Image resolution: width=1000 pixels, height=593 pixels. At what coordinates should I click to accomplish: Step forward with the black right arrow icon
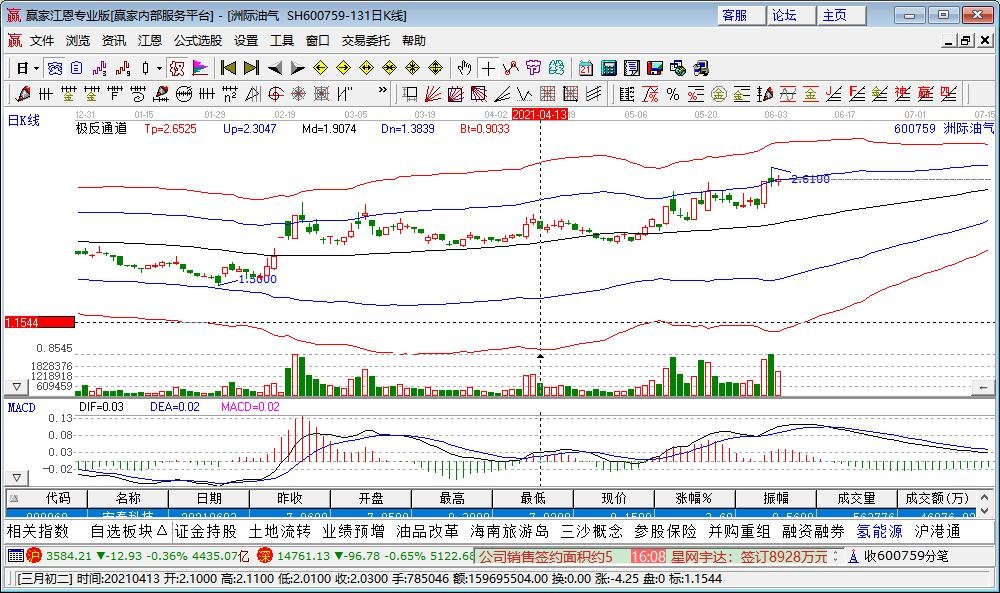(x=297, y=68)
